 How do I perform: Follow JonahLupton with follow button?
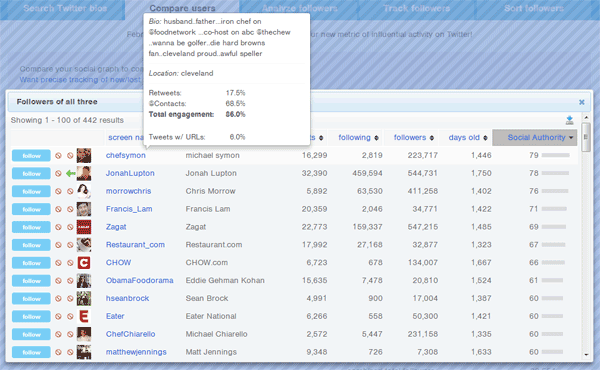point(31,174)
